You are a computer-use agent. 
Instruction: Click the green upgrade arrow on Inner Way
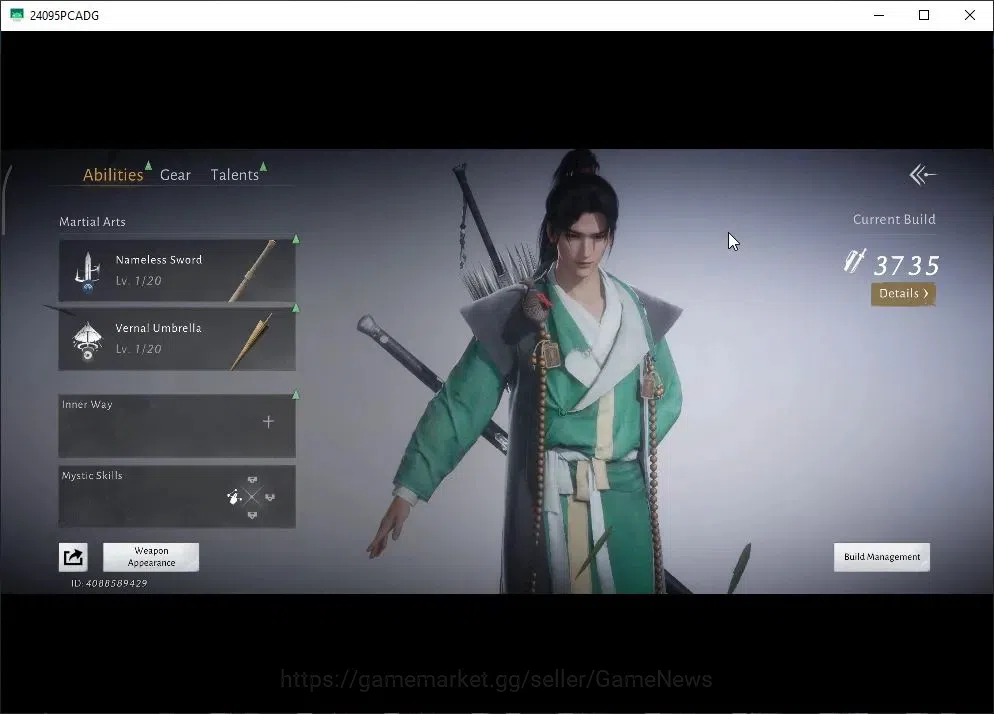click(295, 395)
